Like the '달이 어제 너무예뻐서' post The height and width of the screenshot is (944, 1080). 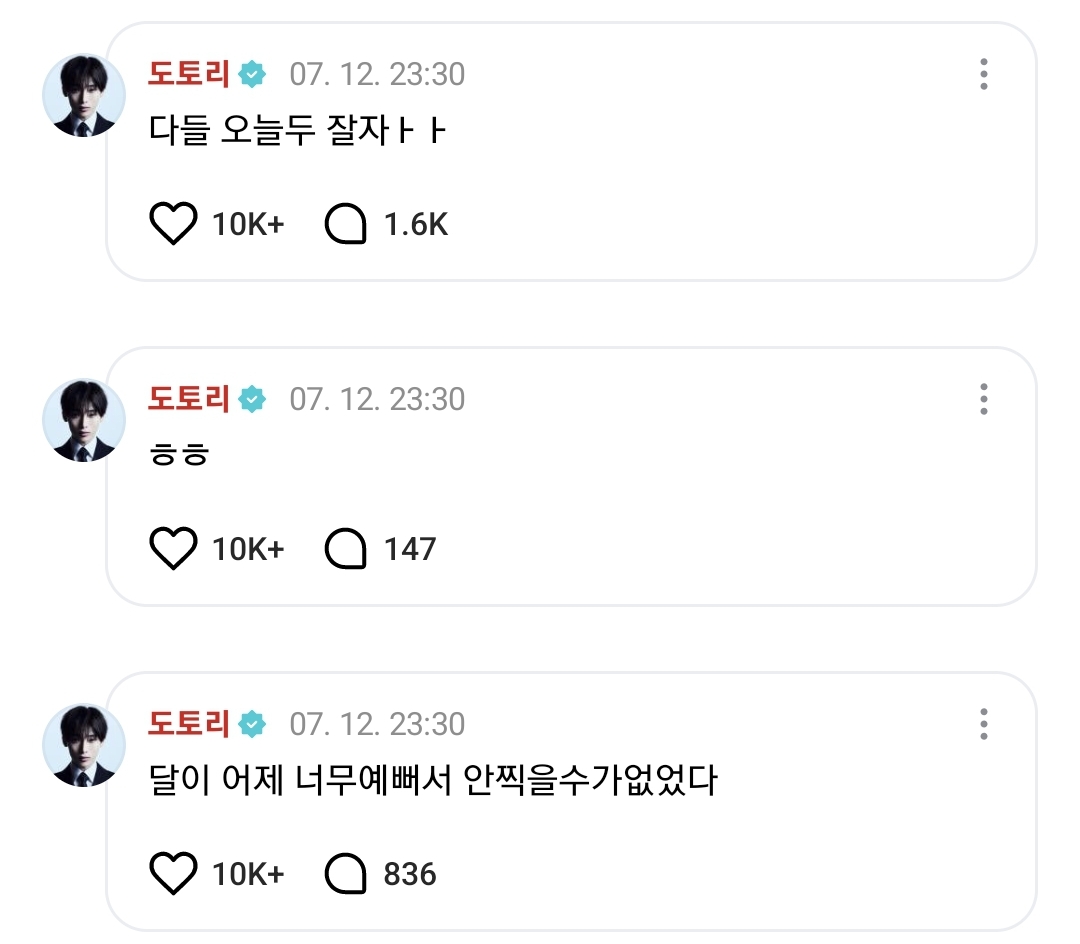coord(174,874)
